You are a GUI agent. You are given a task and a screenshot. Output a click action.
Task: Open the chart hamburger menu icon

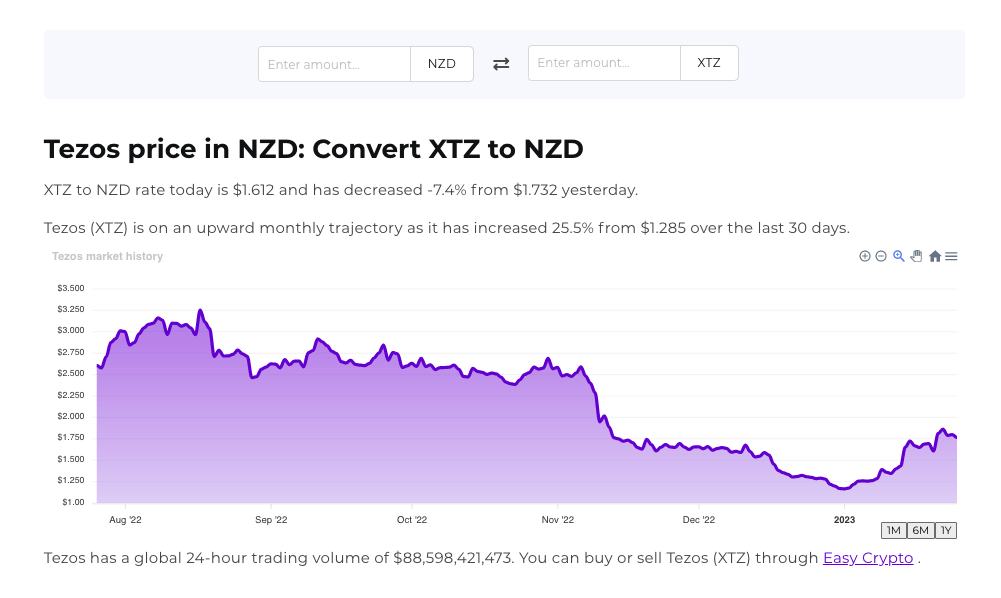pyautogui.click(x=950, y=256)
